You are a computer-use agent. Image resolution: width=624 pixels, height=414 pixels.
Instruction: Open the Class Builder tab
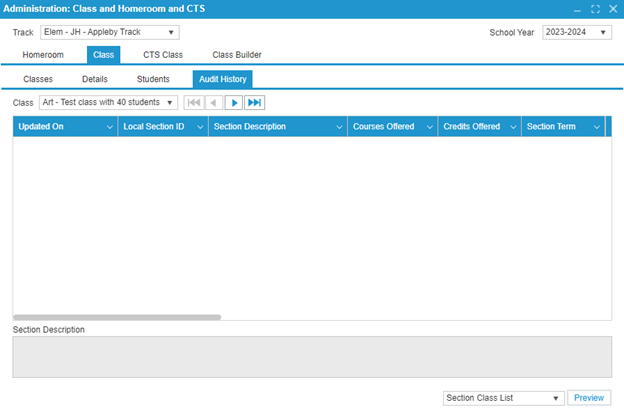point(237,55)
